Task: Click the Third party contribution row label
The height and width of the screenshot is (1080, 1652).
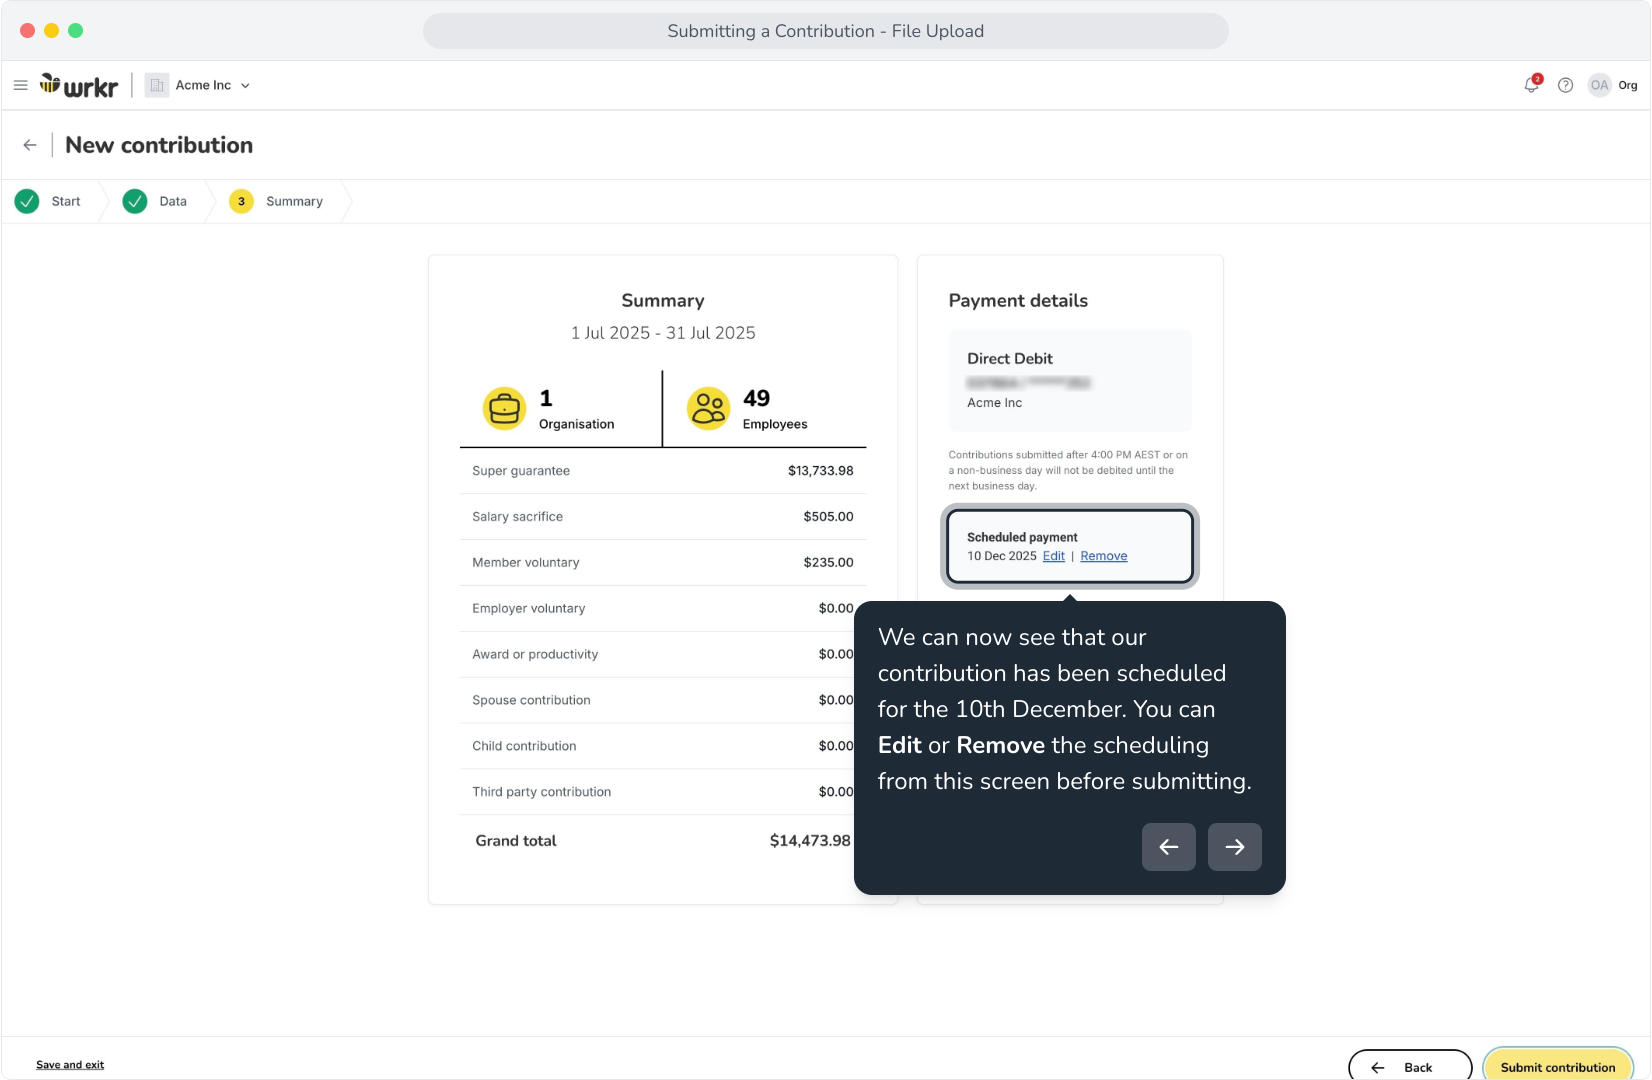Action: click(x=541, y=792)
